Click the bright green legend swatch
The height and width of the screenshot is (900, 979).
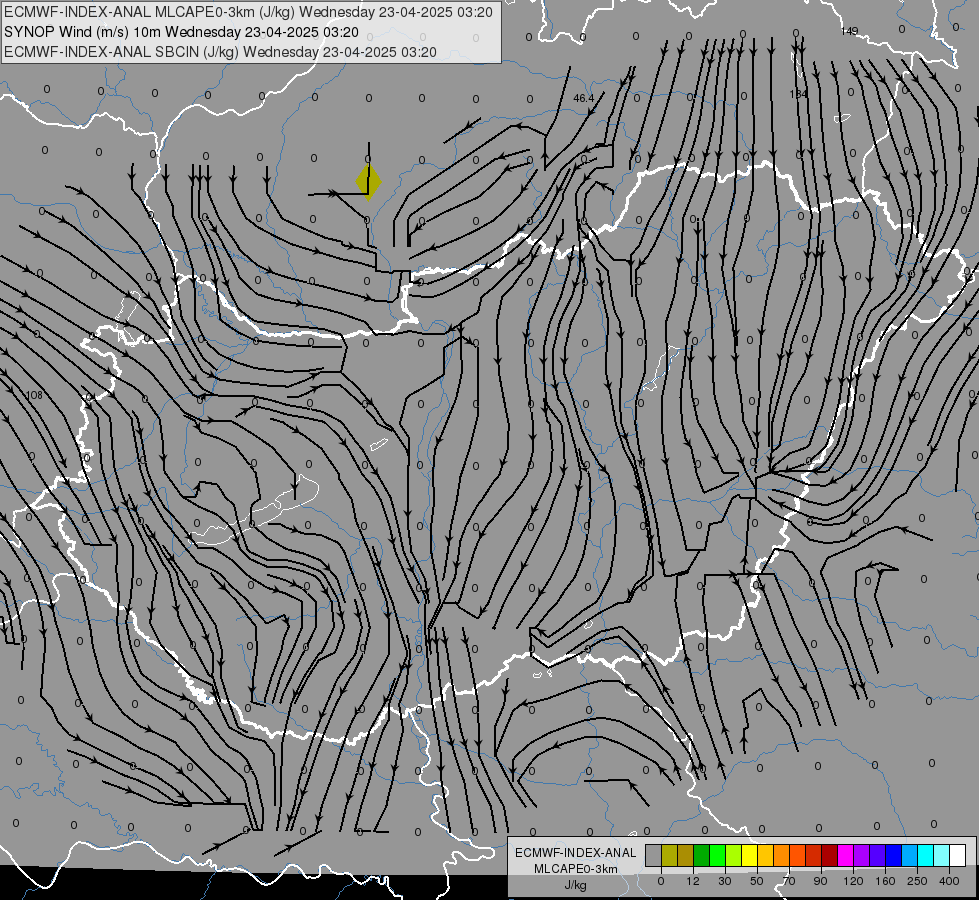coord(718,856)
